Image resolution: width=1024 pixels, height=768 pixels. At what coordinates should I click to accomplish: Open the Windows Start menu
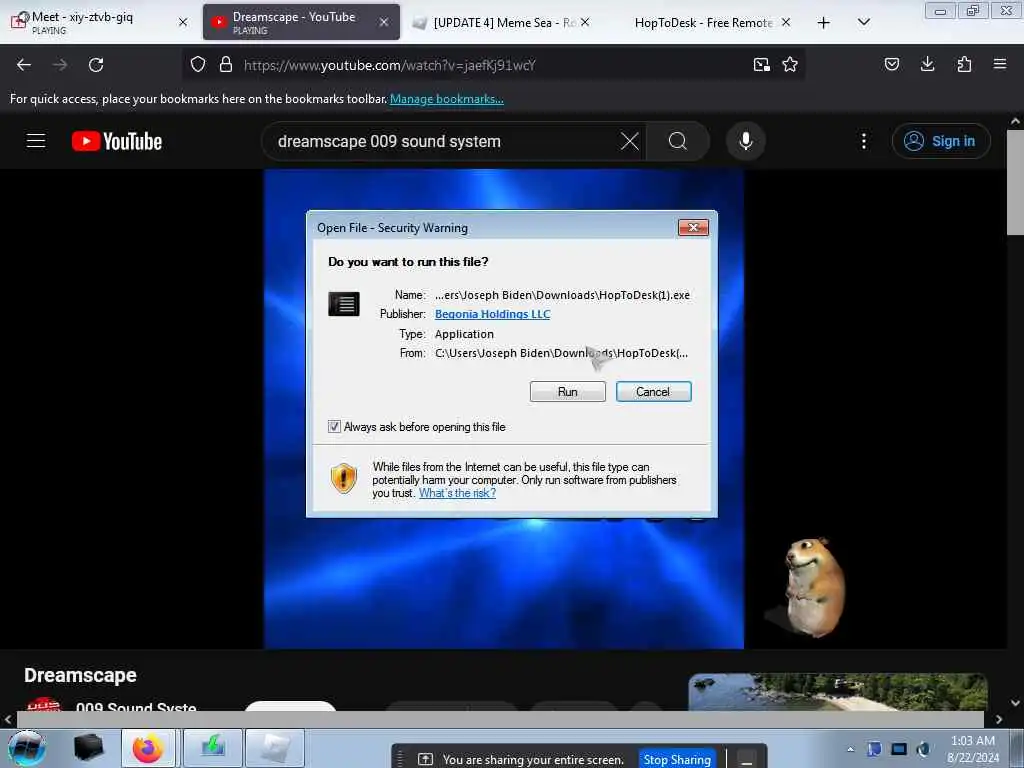27,748
